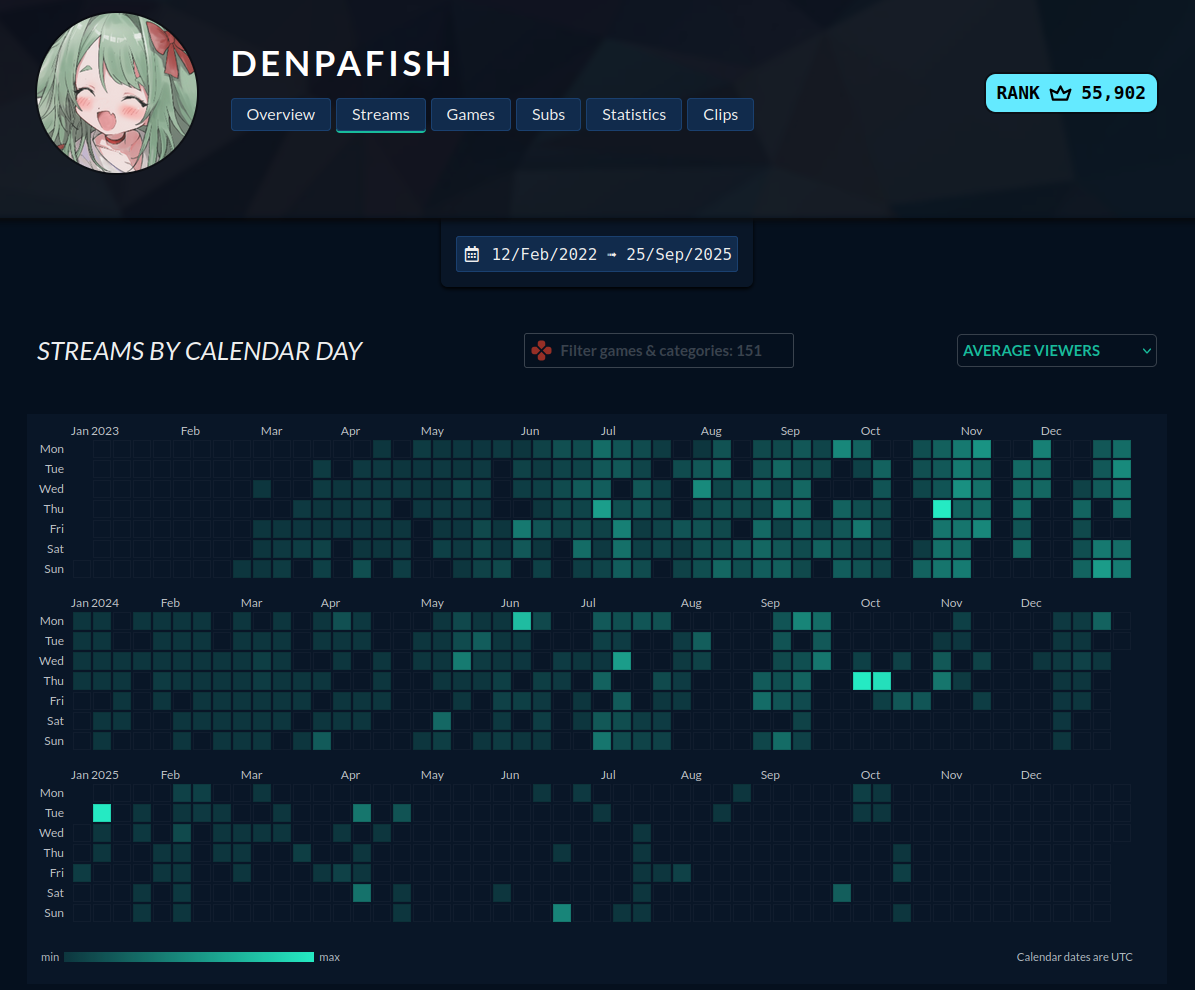View the Clips tab

[720, 114]
